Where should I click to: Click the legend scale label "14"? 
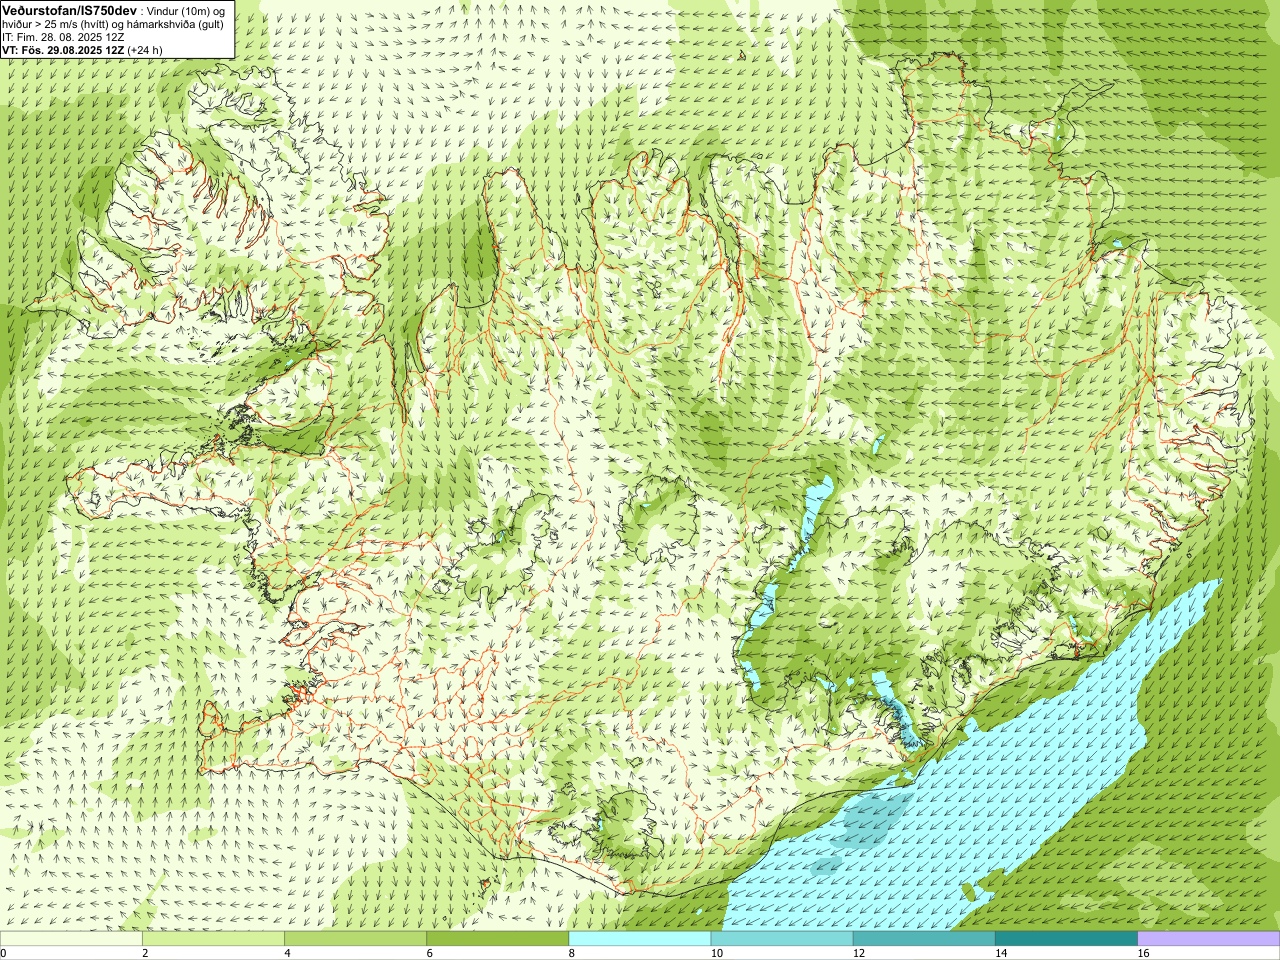pos(1000,953)
